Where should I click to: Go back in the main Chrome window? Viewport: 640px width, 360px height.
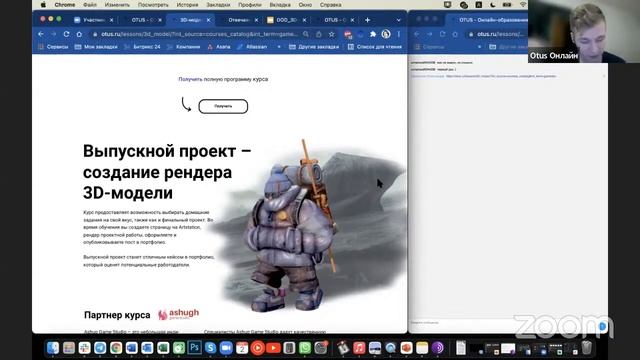click(41, 34)
